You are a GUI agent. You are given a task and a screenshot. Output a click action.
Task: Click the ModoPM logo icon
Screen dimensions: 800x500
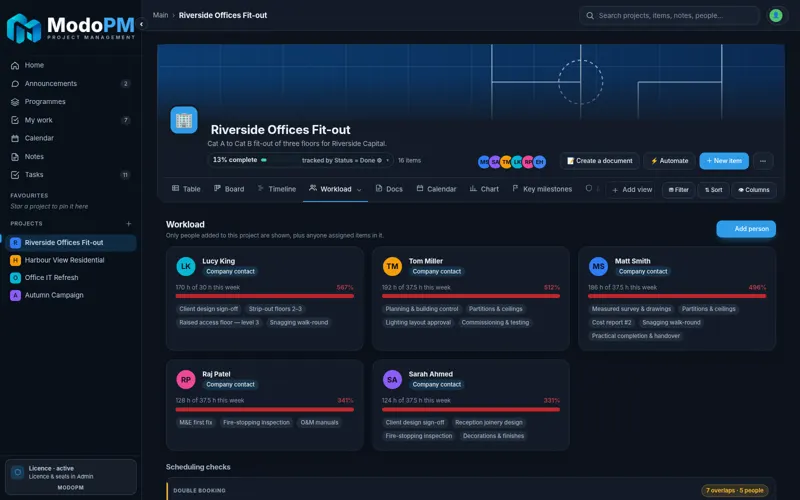[x=23, y=29]
